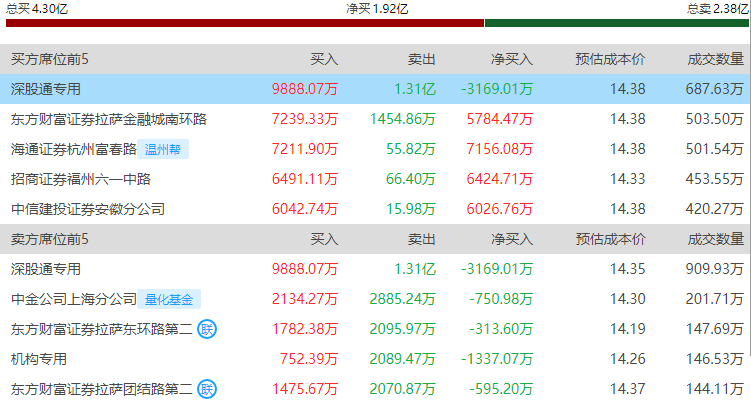Open the 温州帮 tag
Image resolution: width=751 pixels, height=401 pixels.
(163, 149)
